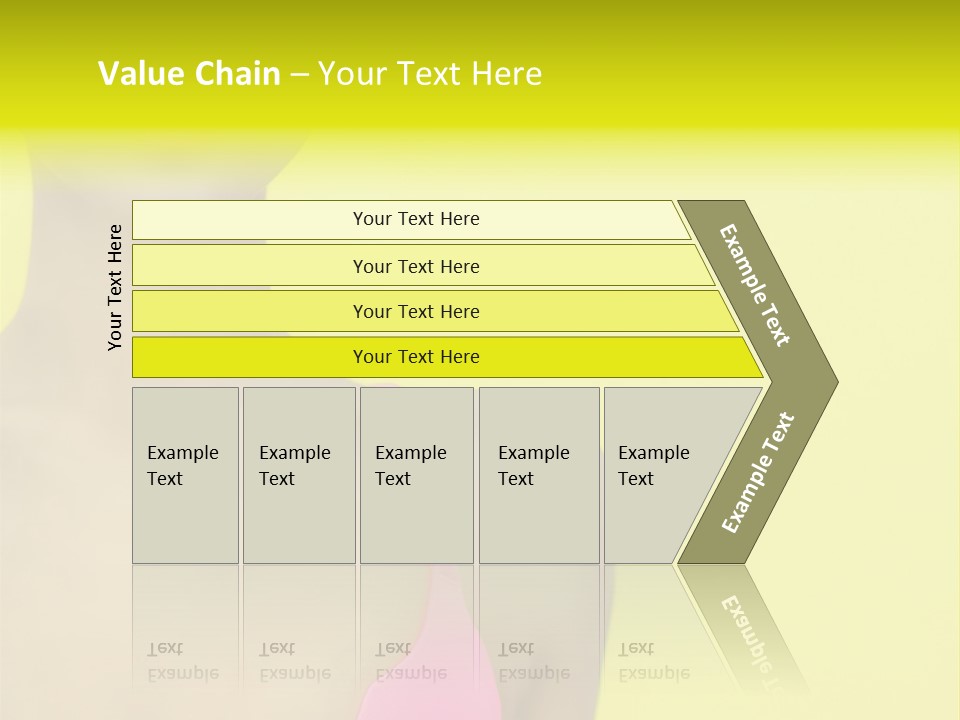Click 'Your Text Here' in the slide title

(430, 73)
